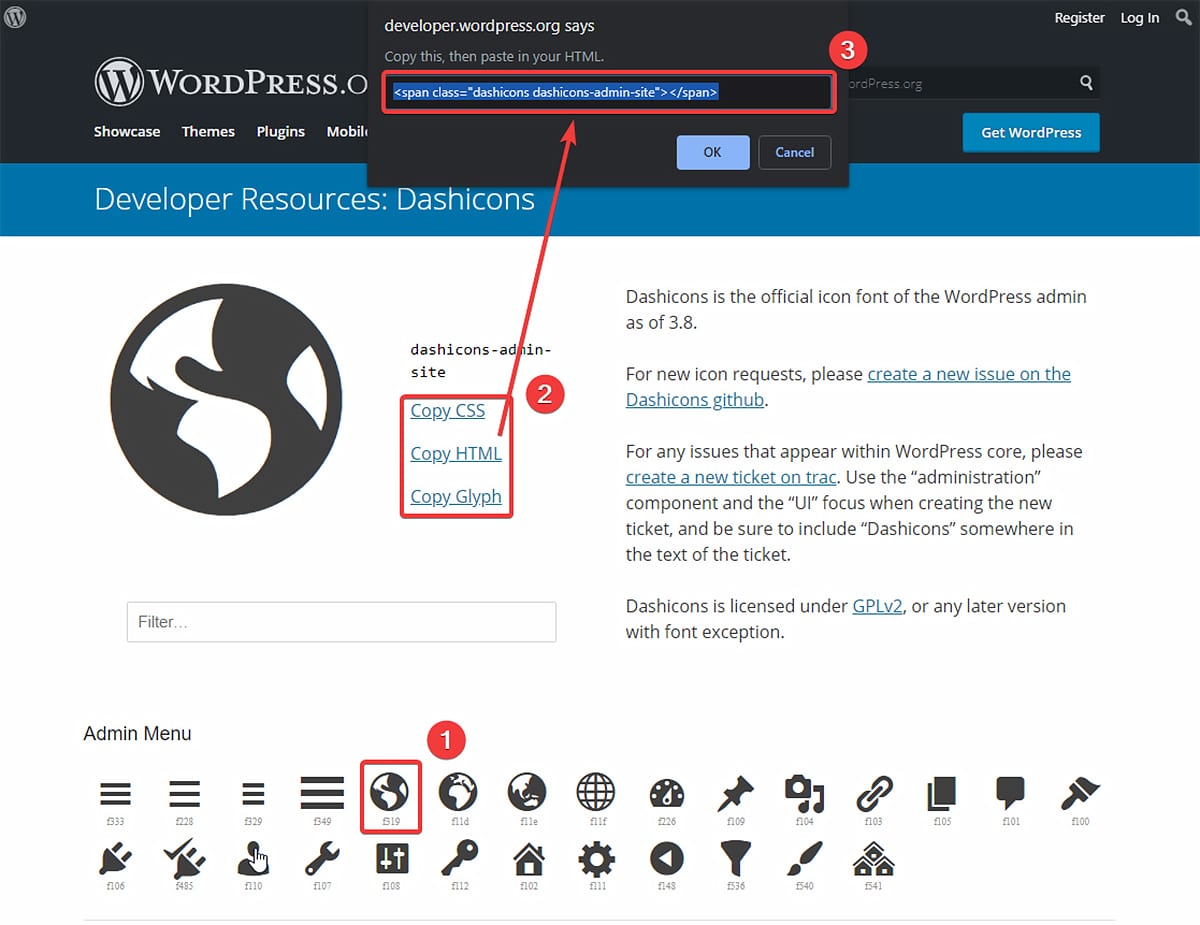Viewport: 1200px width, 925px height.
Task: Select the camera and music media icon f104
Action: coord(804,794)
